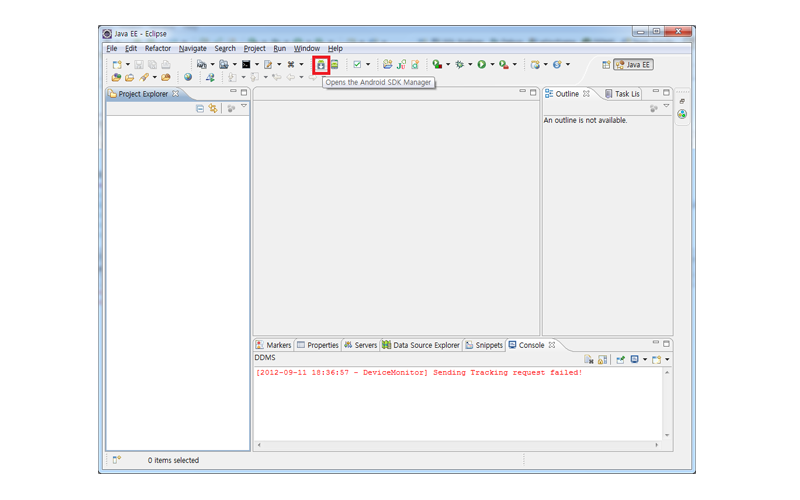Select the Java EE perspective button
Screen dimensions: 800x500
click(x=633, y=65)
